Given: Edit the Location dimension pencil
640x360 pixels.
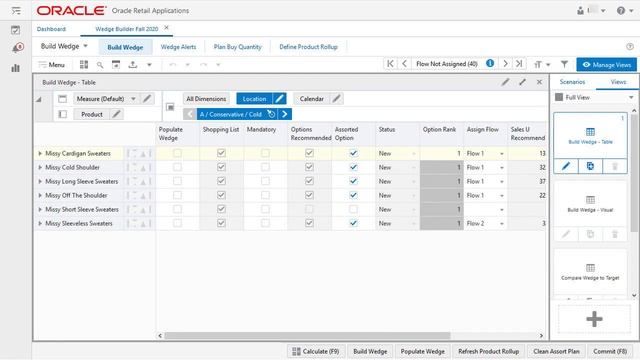Looking at the screenshot, I should click(x=279, y=99).
